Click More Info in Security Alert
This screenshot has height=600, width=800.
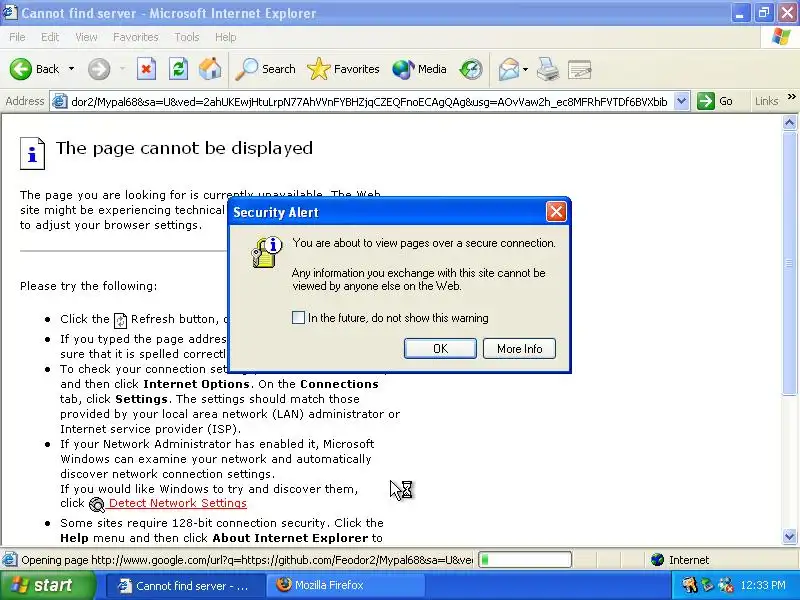[519, 348]
